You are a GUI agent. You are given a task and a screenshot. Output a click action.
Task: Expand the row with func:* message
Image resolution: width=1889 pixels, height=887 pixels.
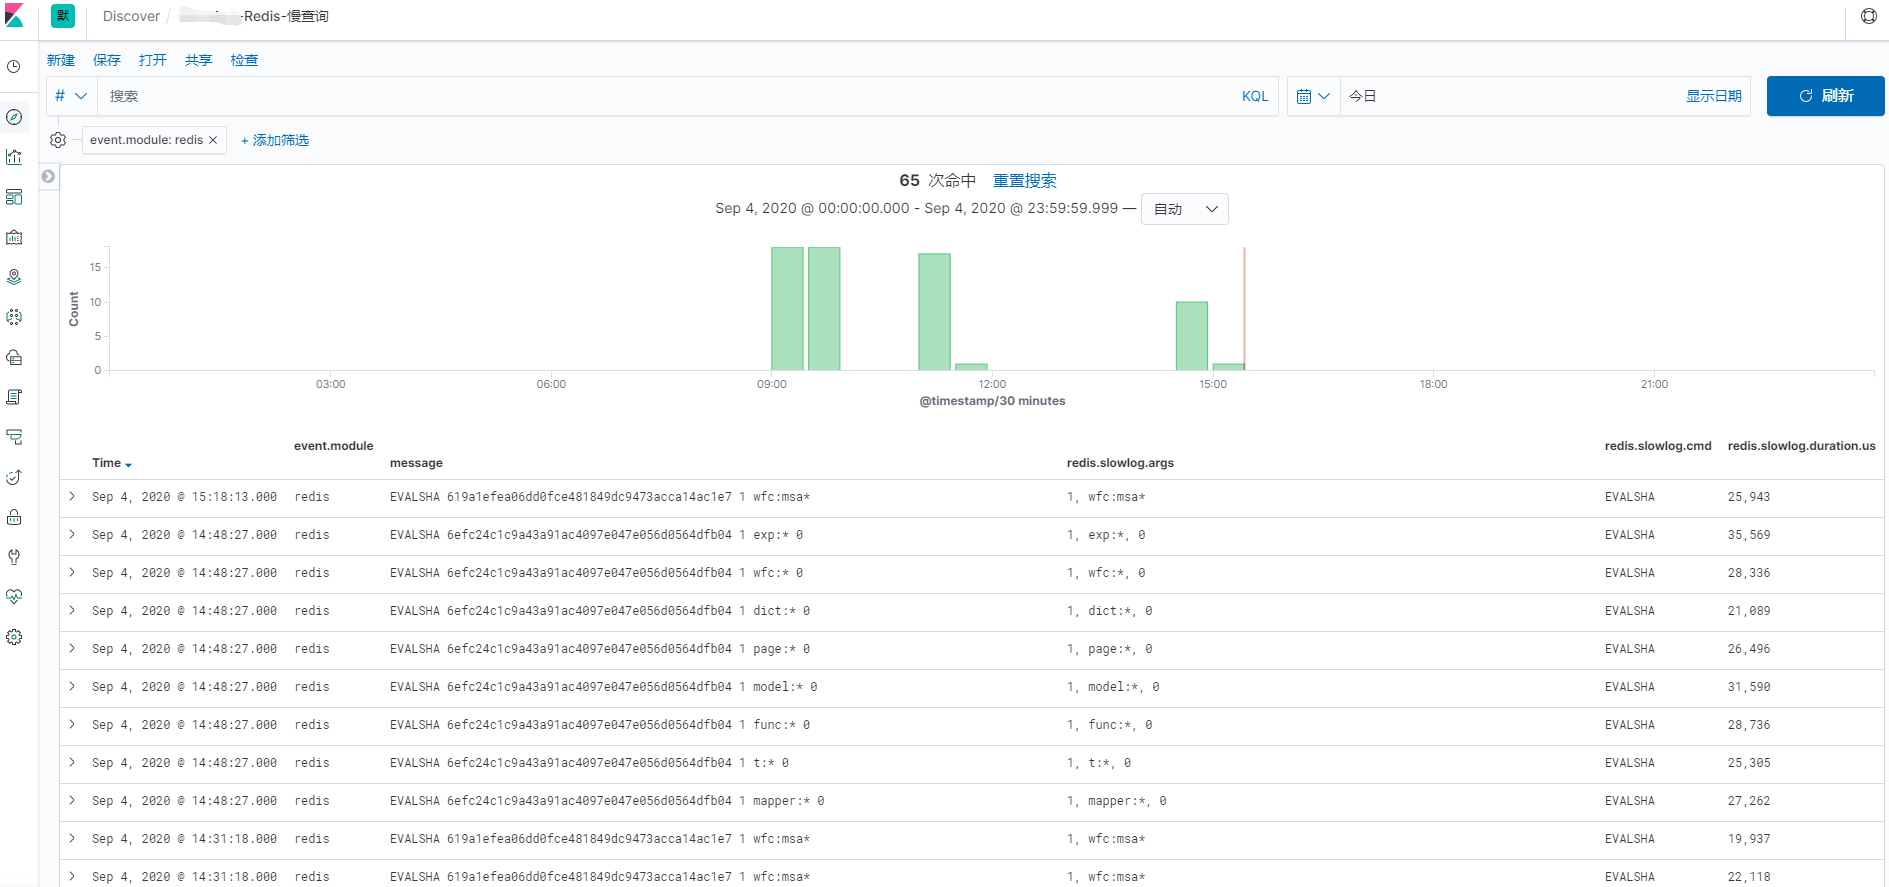pyautogui.click(x=72, y=724)
